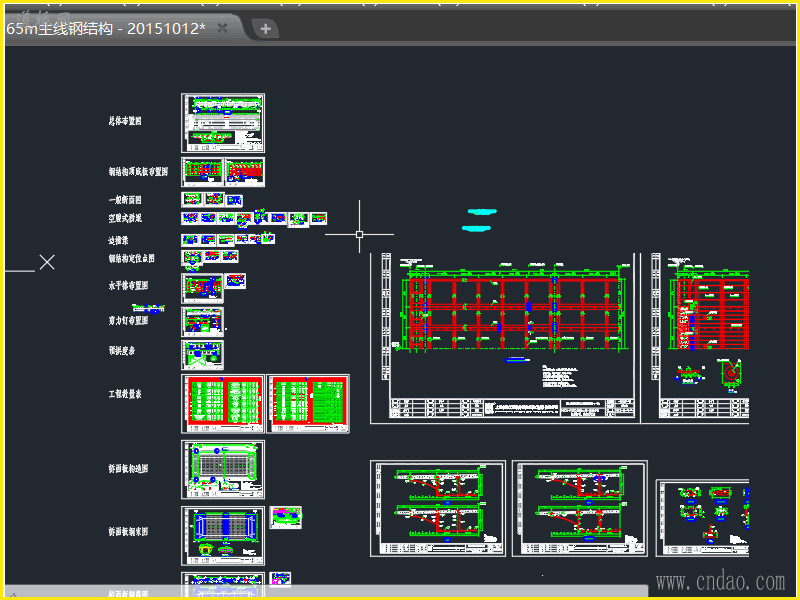Pick the bottom-middle double elevation sheet
The width and height of the screenshot is (800, 600).
point(579,508)
